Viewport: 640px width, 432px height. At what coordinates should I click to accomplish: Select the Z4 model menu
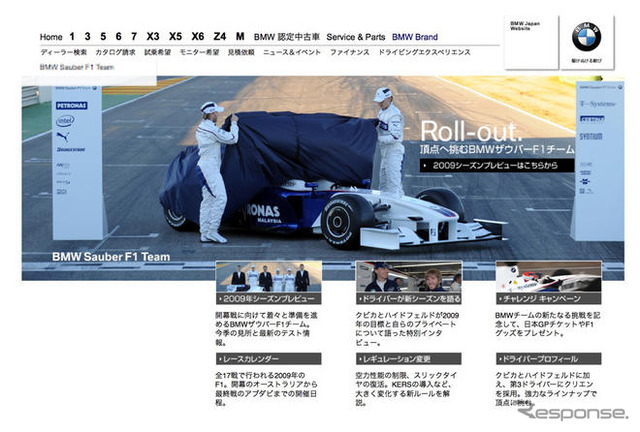(220, 37)
